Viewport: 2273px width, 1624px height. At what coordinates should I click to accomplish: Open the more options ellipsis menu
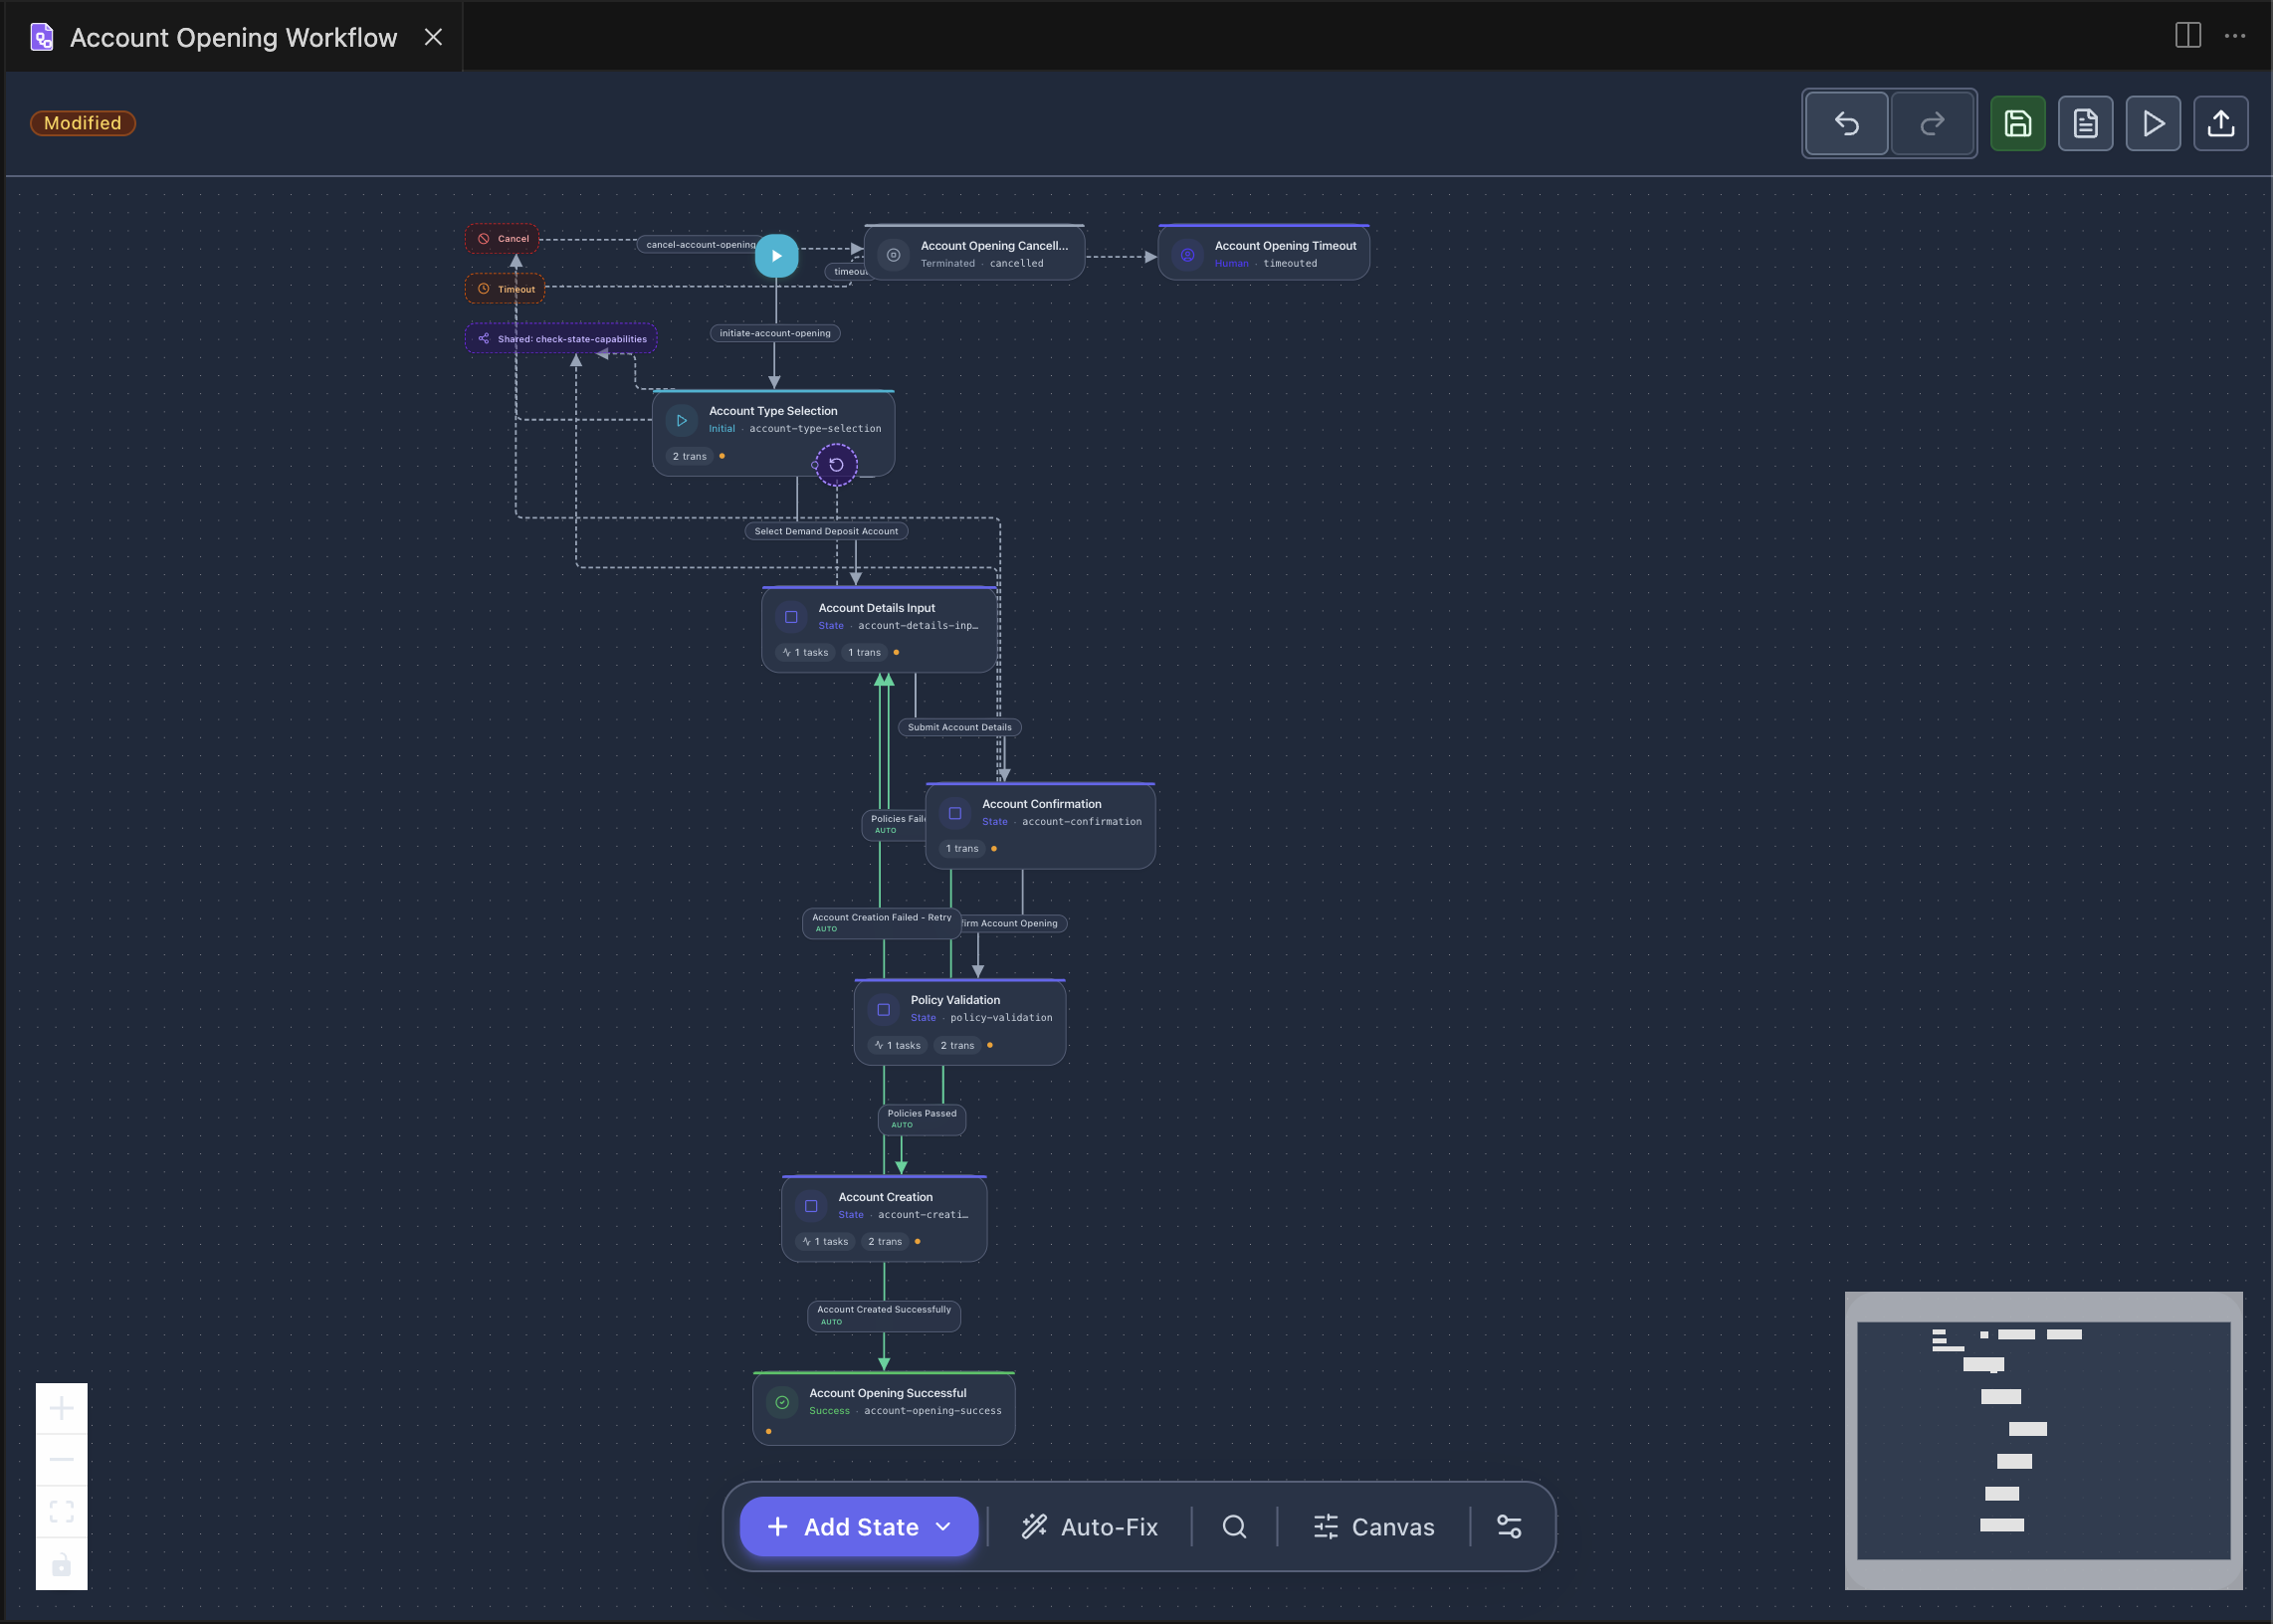point(2235,36)
